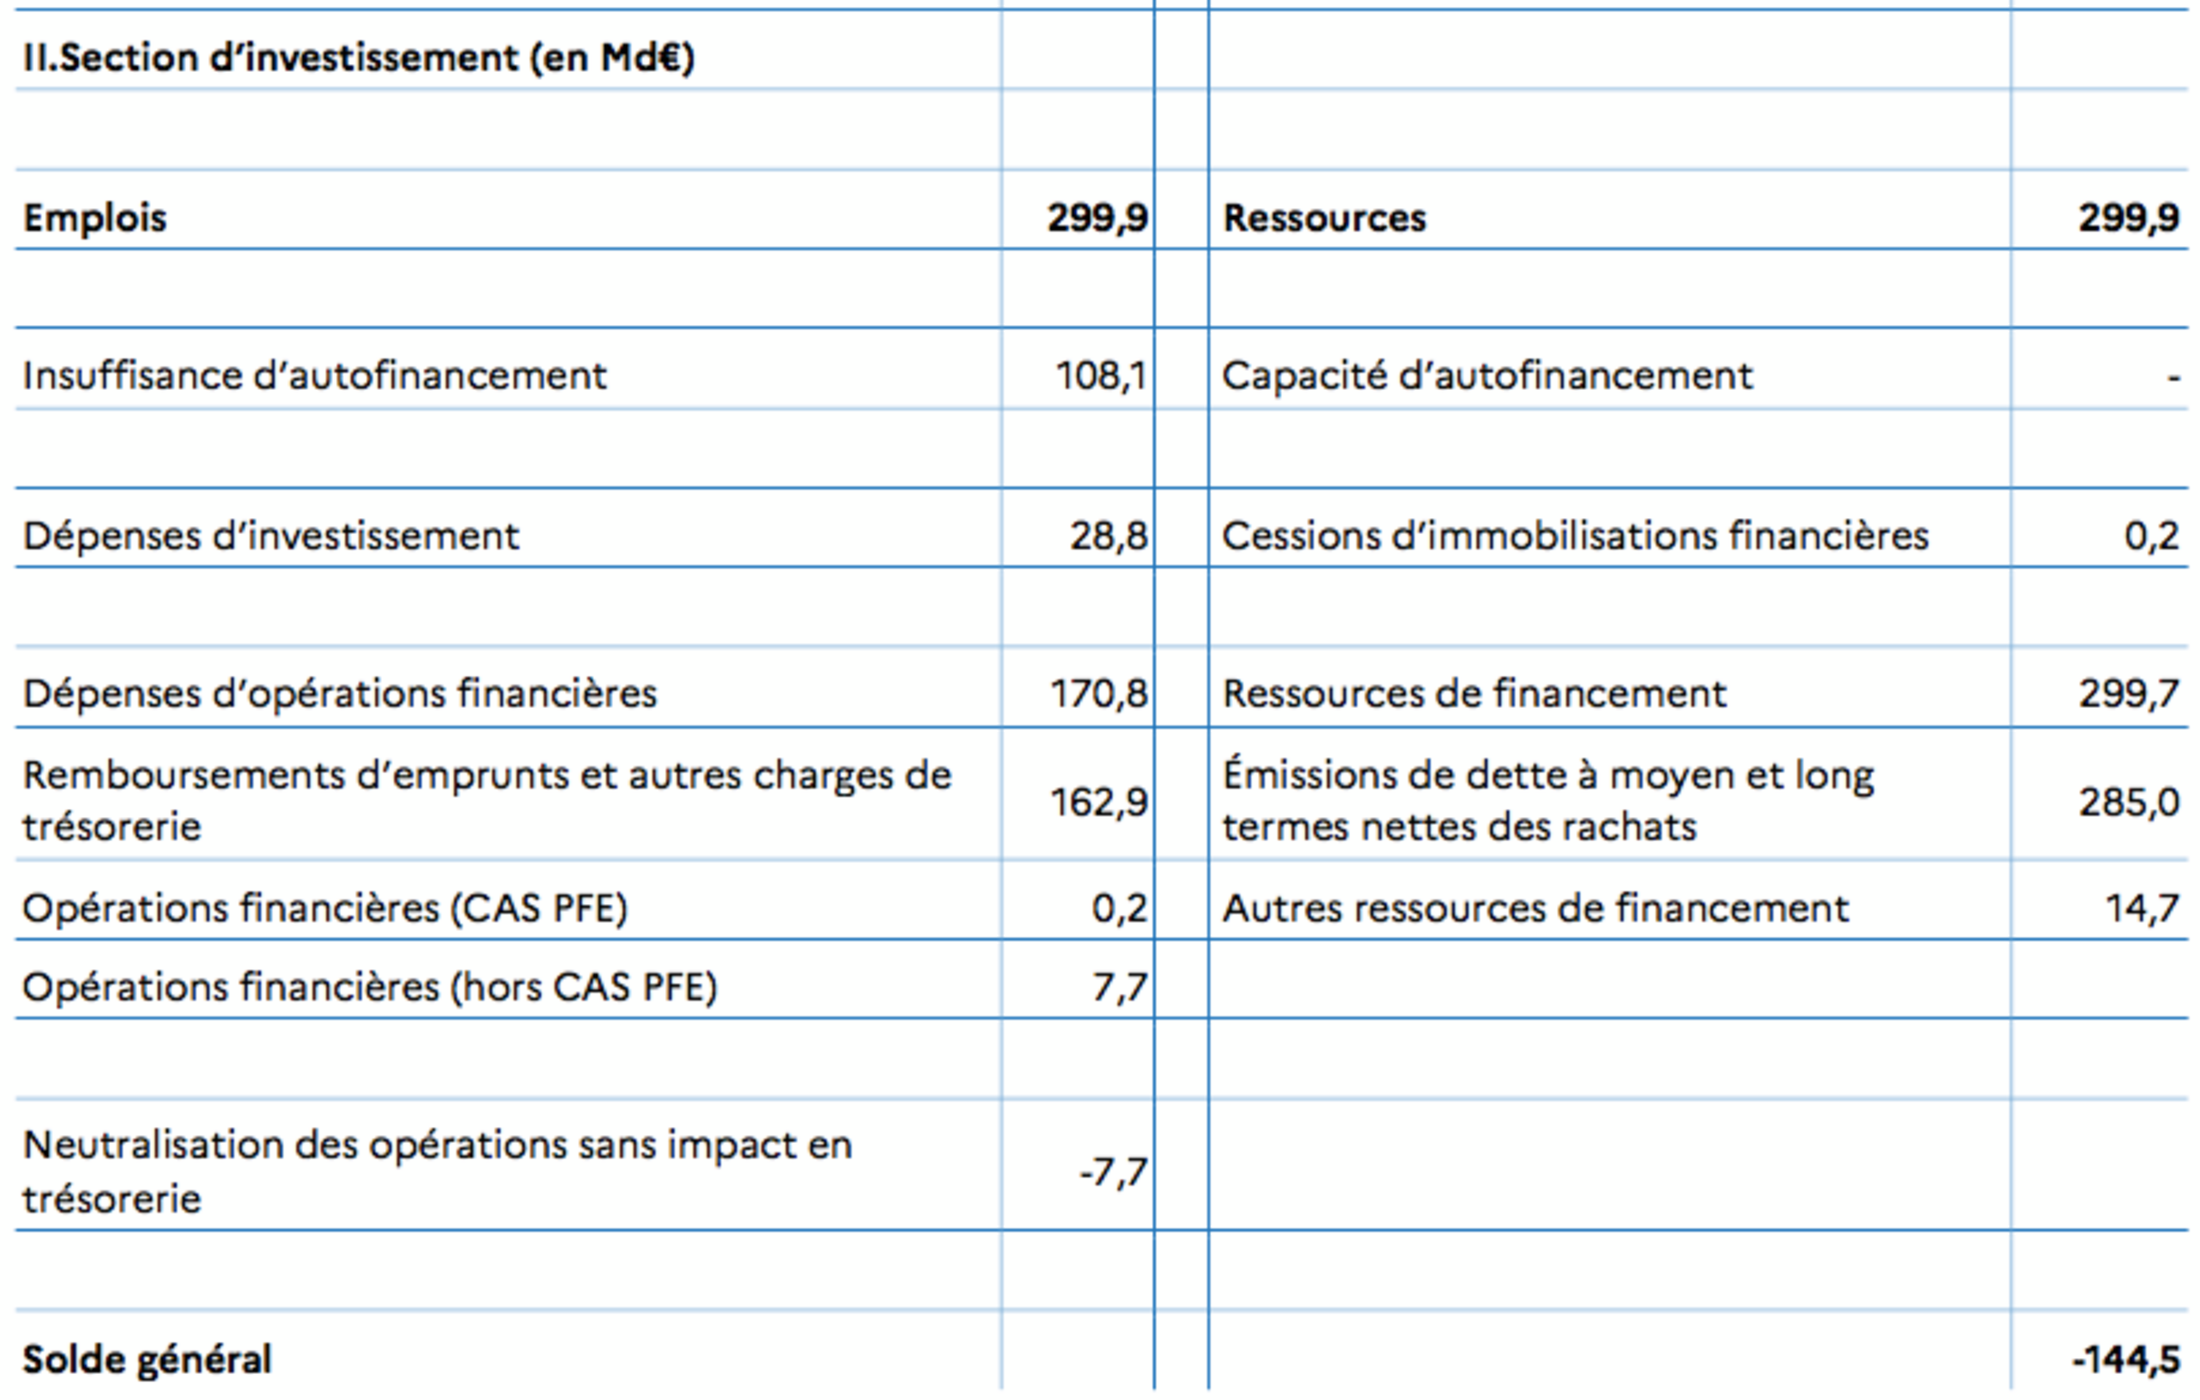Click the 'II.Section d'investissement (en Md€)' heading
This screenshot has width=2200, height=1400.
pyautogui.click(x=358, y=58)
